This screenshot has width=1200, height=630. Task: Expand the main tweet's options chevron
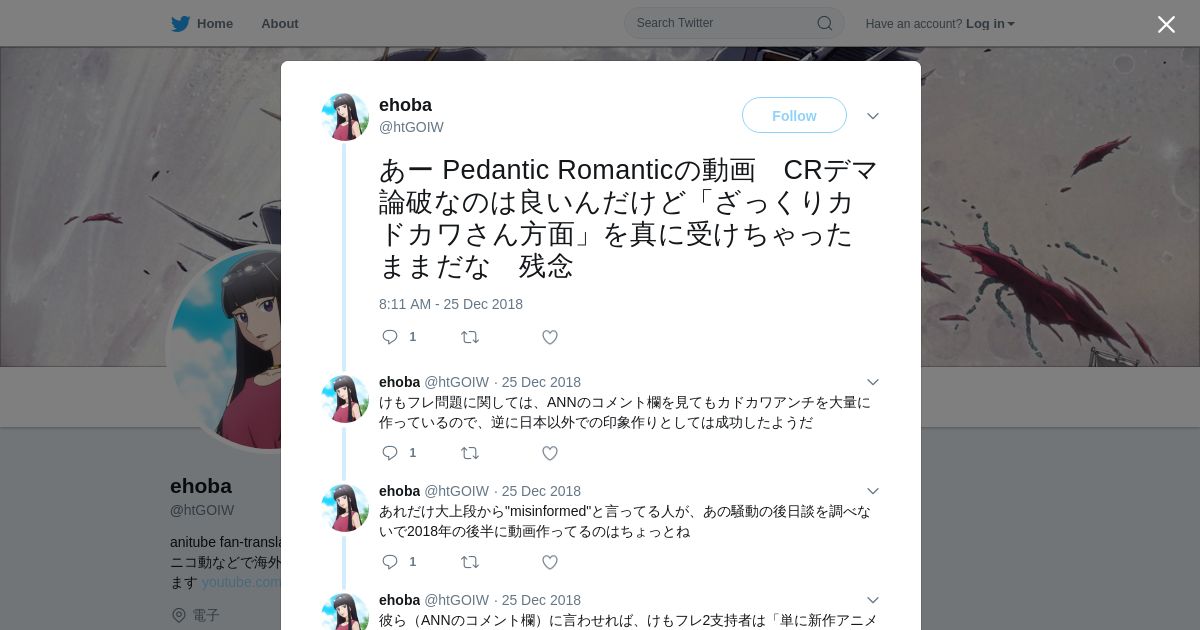pyautogui.click(x=873, y=116)
